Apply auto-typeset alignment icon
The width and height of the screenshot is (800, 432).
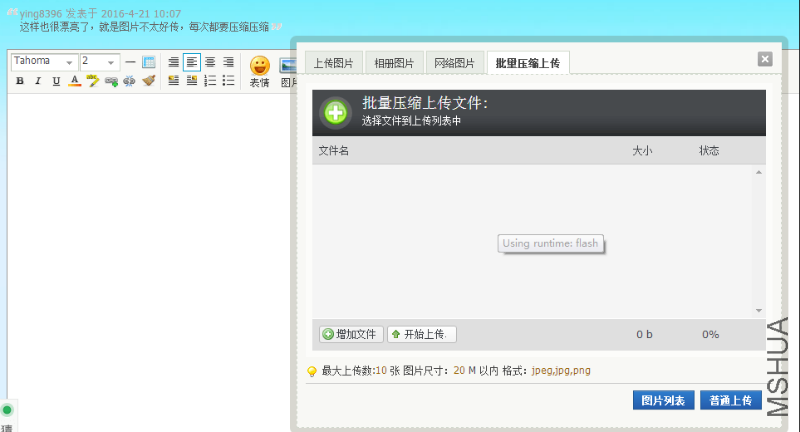click(x=173, y=62)
